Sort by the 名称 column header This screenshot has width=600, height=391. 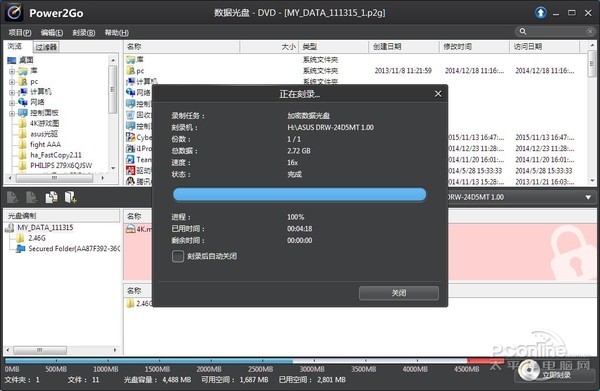coord(181,47)
